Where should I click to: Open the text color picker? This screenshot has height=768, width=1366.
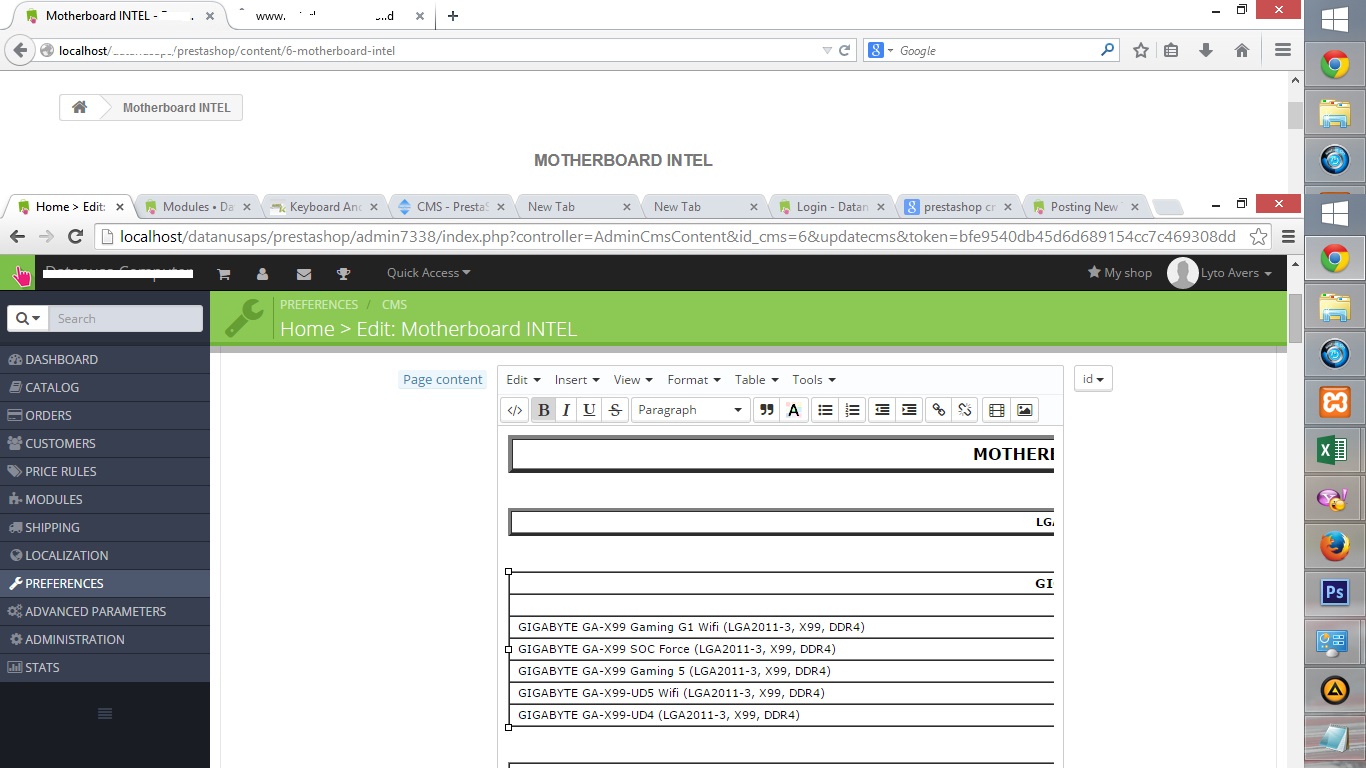794,410
